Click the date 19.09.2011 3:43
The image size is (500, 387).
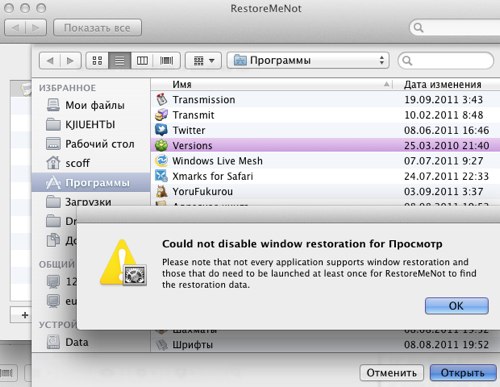(443, 99)
